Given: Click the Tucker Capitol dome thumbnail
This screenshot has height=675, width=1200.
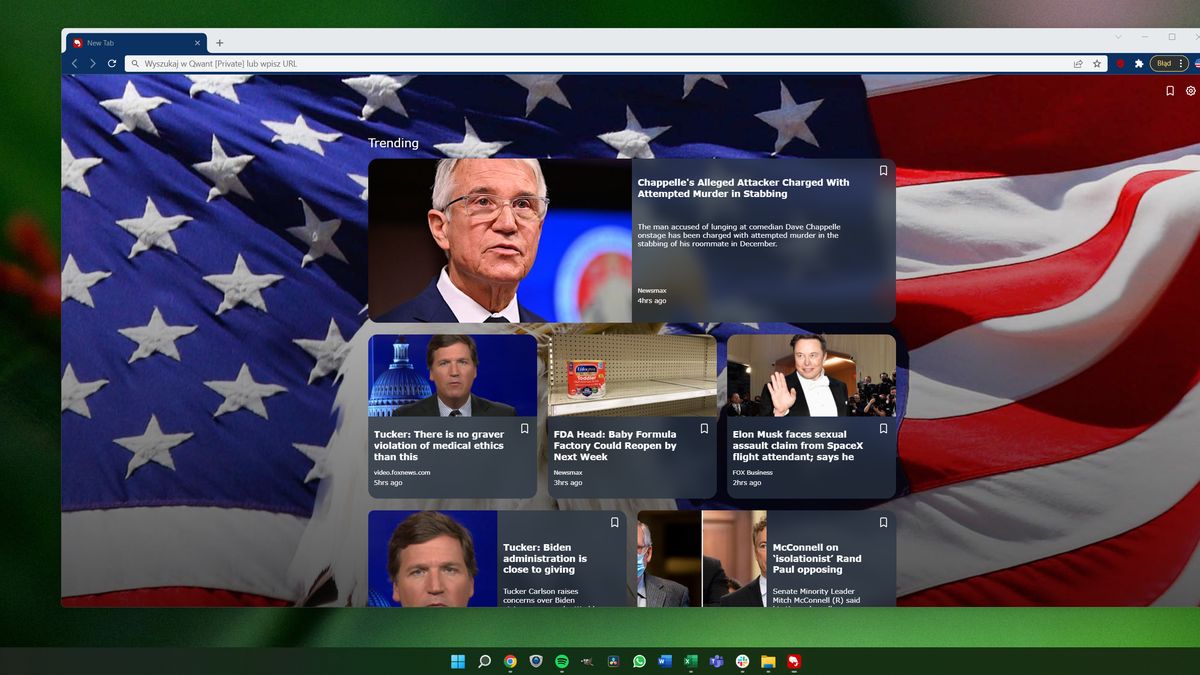Looking at the screenshot, I should 452,375.
